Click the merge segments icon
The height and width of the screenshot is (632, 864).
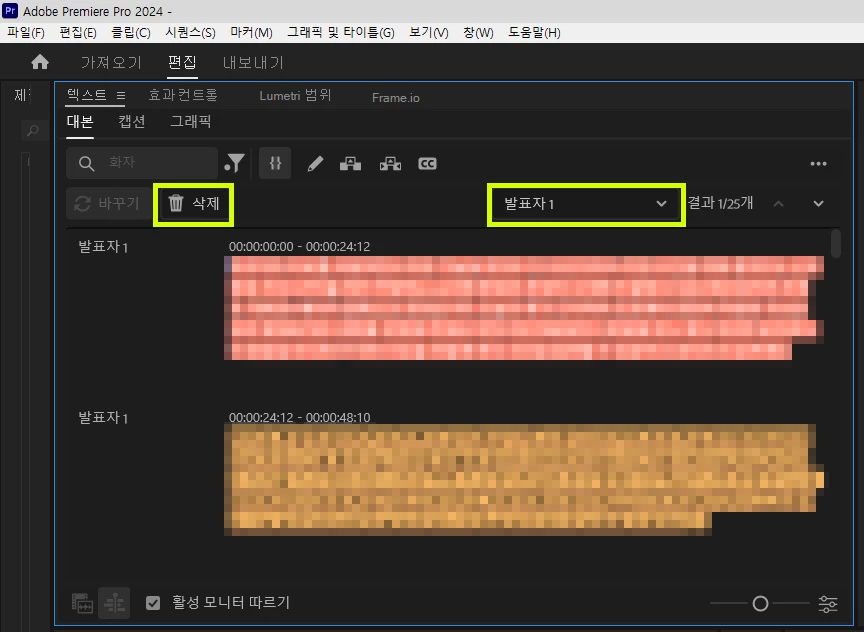point(350,164)
